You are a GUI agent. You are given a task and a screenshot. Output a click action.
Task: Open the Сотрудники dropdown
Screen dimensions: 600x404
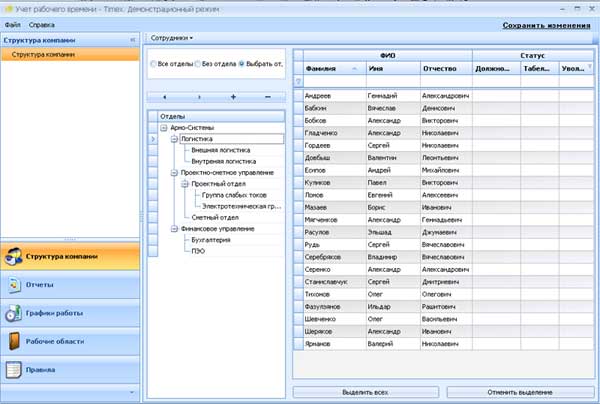click(x=172, y=38)
